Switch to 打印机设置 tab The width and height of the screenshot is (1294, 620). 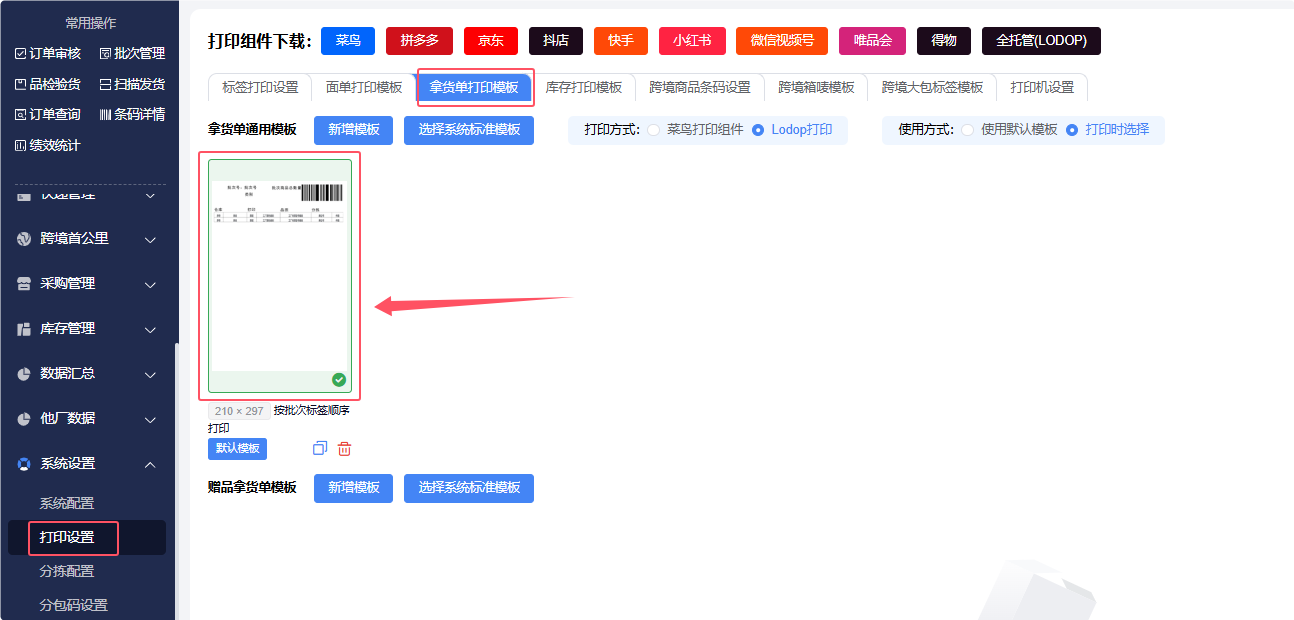click(1042, 88)
